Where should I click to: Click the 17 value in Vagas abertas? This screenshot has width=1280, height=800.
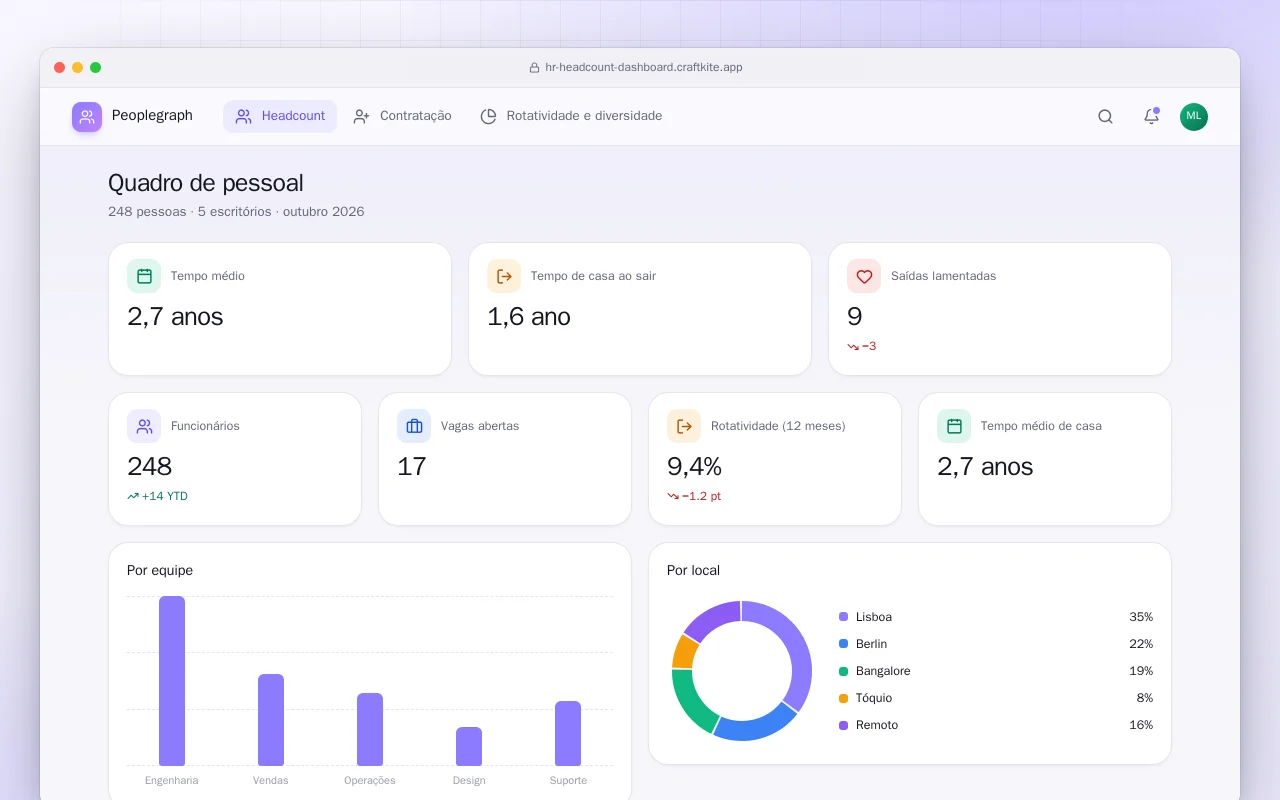(x=412, y=467)
